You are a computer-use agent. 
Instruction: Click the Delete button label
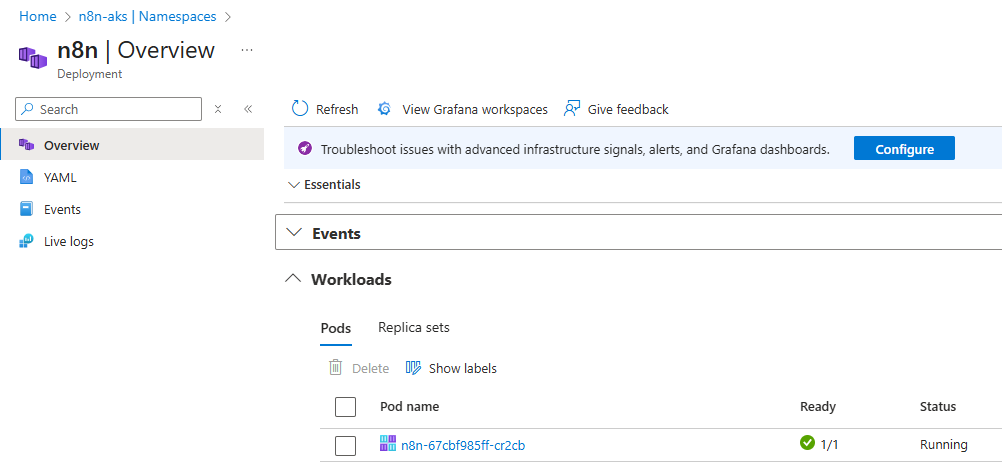[x=371, y=368]
